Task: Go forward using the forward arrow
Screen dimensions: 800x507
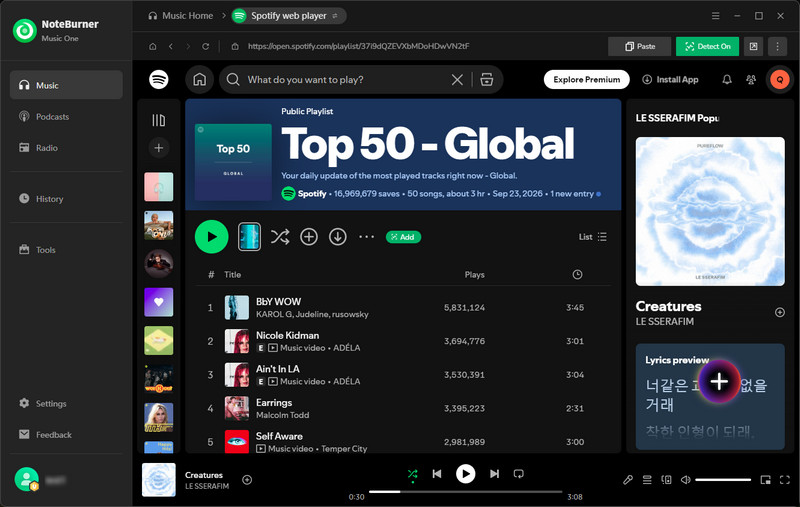Action: pos(188,46)
